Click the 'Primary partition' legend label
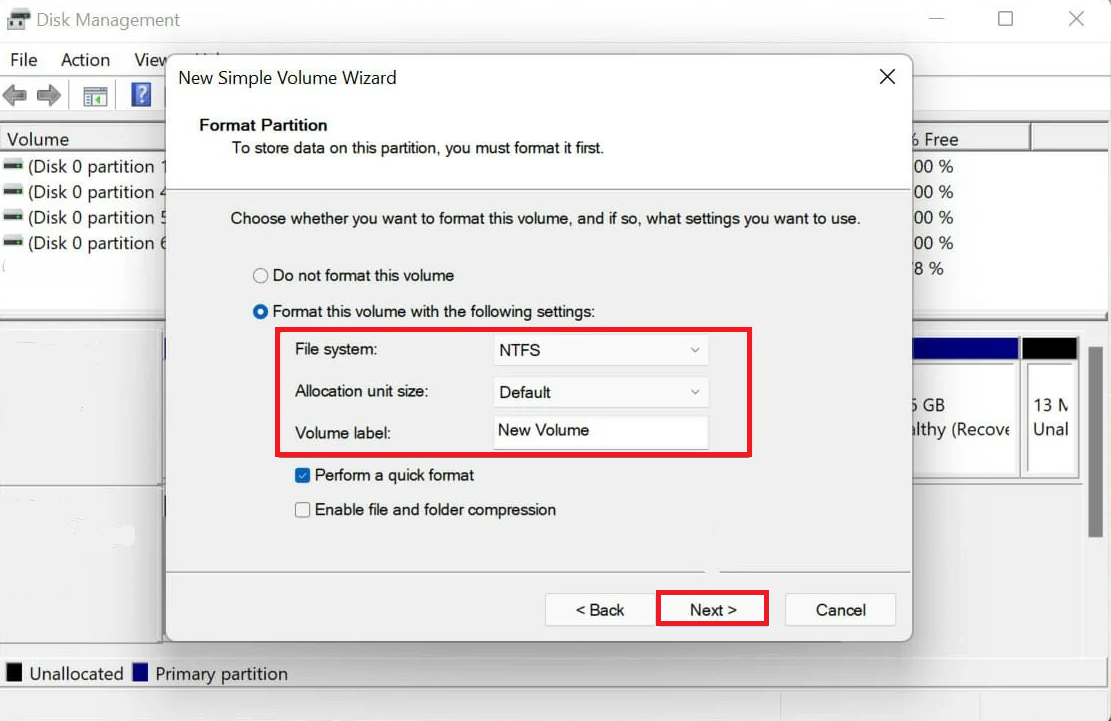This screenshot has width=1111, height=721. tap(222, 674)
